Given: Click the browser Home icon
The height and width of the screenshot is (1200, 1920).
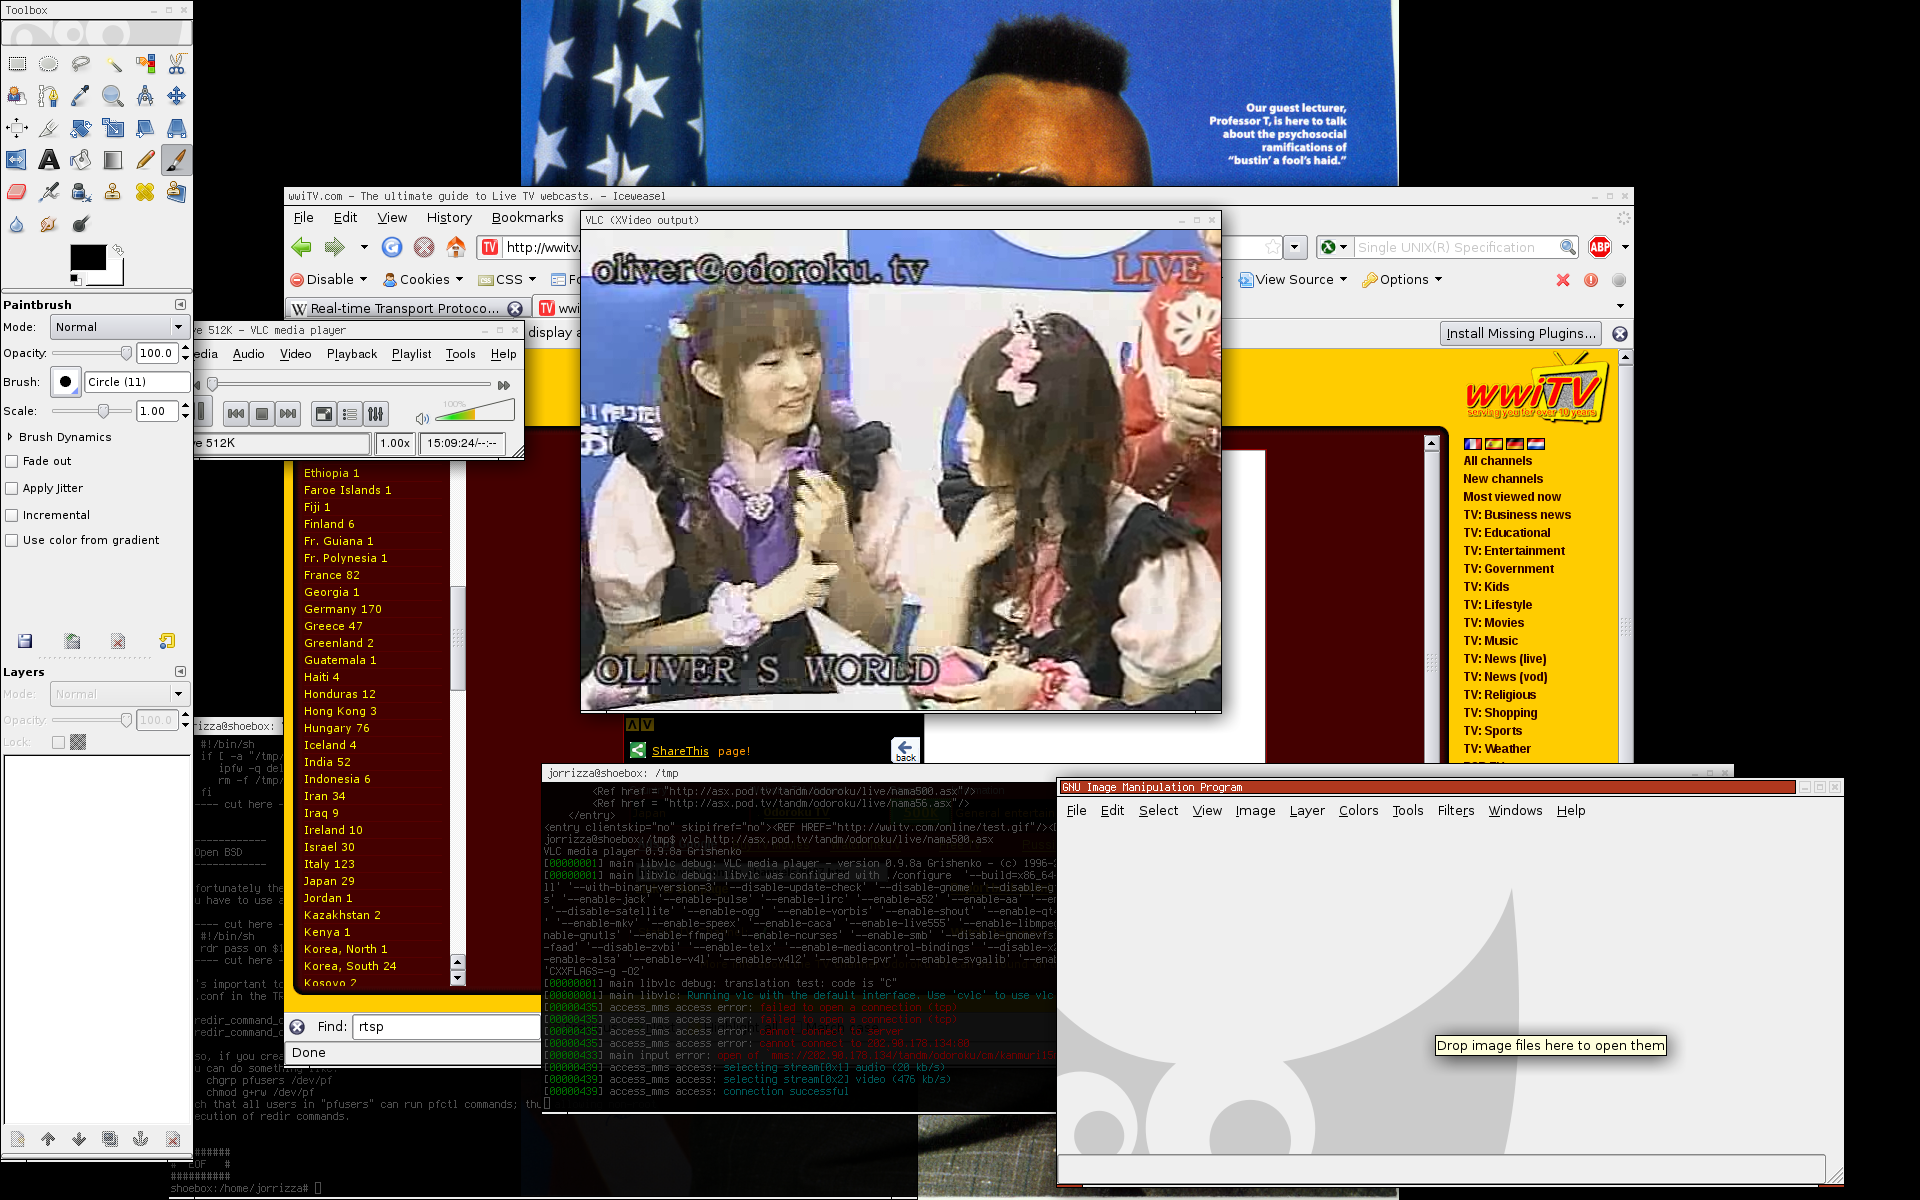Looking at the screenshot, I should point(456,247).
